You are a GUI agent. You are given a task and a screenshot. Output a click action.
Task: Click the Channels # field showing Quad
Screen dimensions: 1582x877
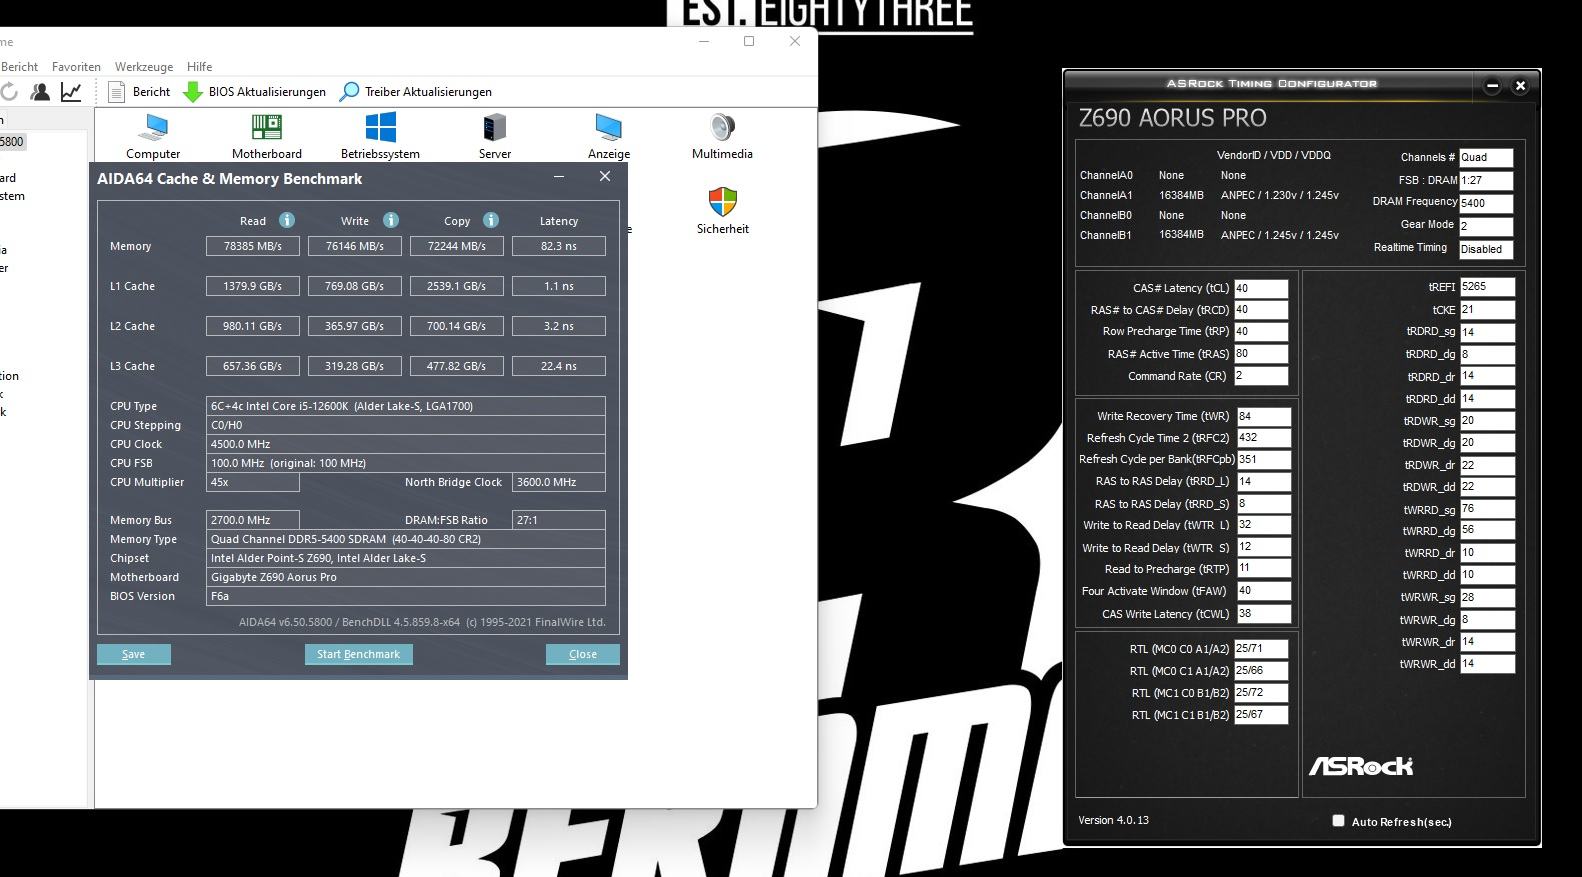click(1486, 157)
